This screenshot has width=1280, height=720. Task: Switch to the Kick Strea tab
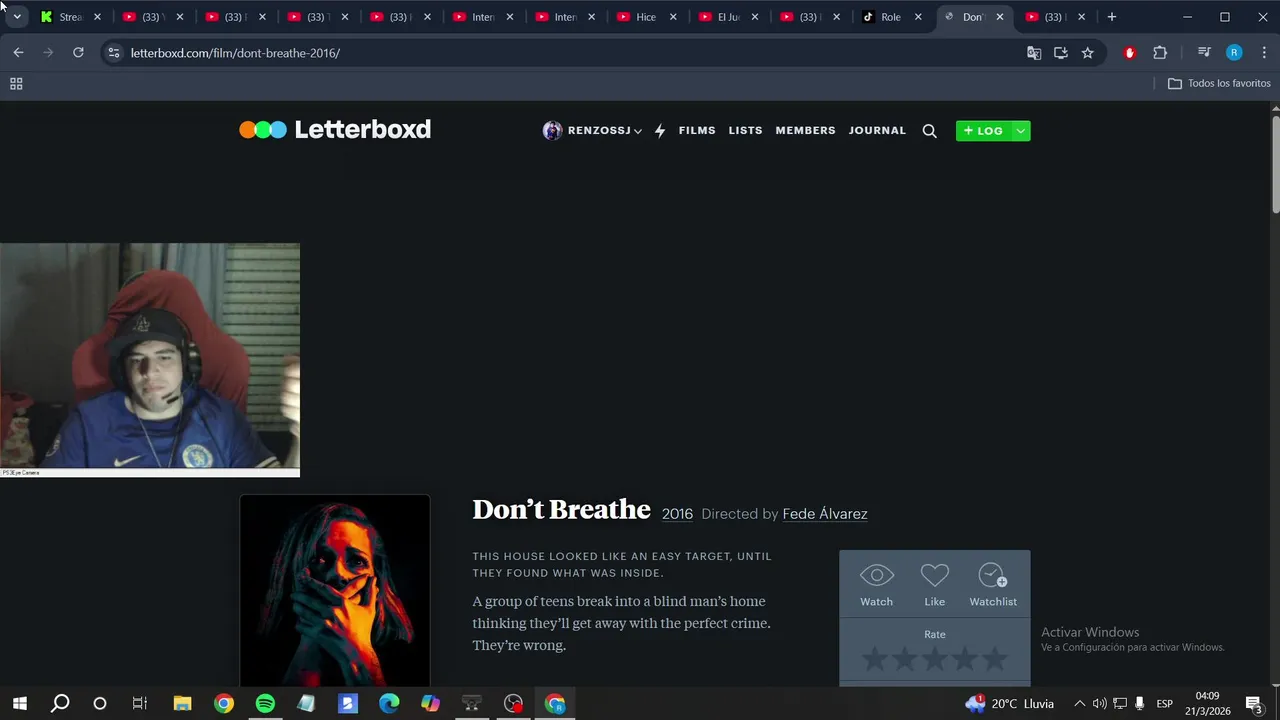(x=71, y=17)
